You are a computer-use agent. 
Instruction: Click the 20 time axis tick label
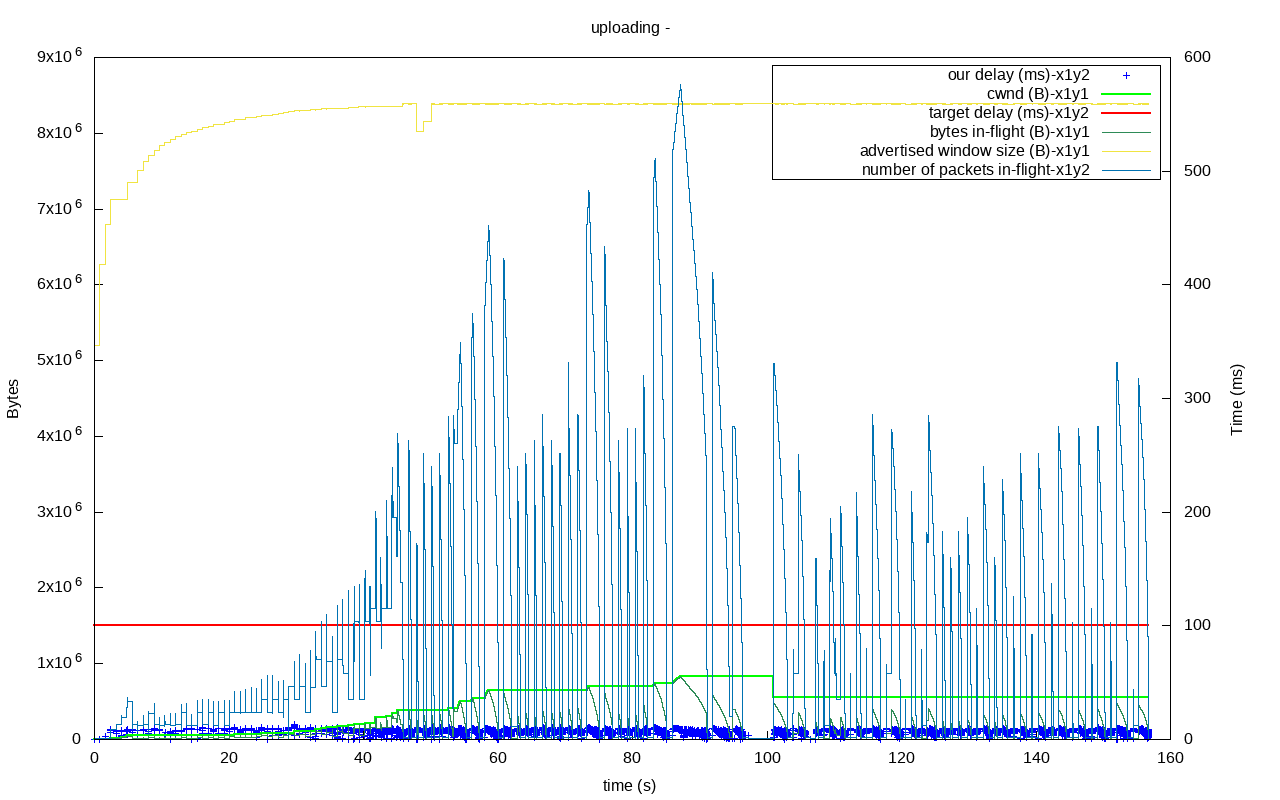[x=229, y=758]
